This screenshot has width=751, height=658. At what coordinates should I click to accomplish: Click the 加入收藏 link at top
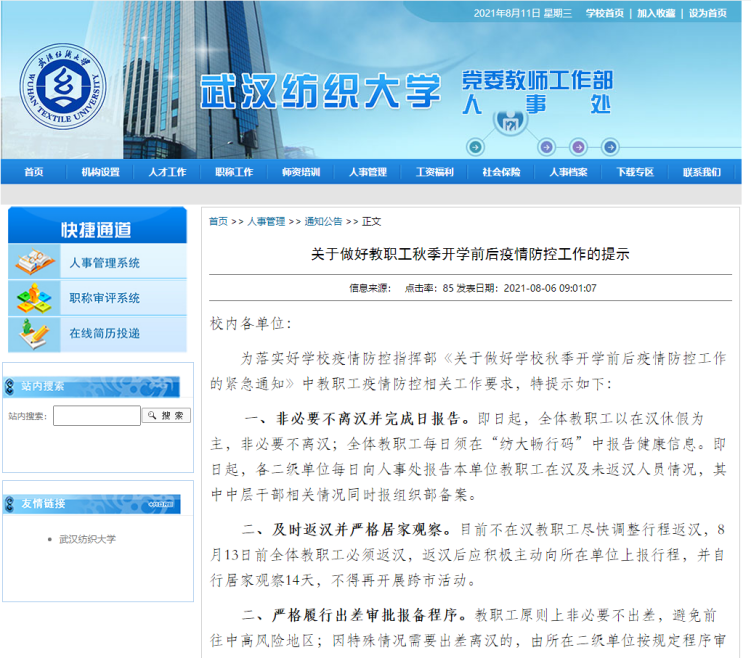point(656,13)
